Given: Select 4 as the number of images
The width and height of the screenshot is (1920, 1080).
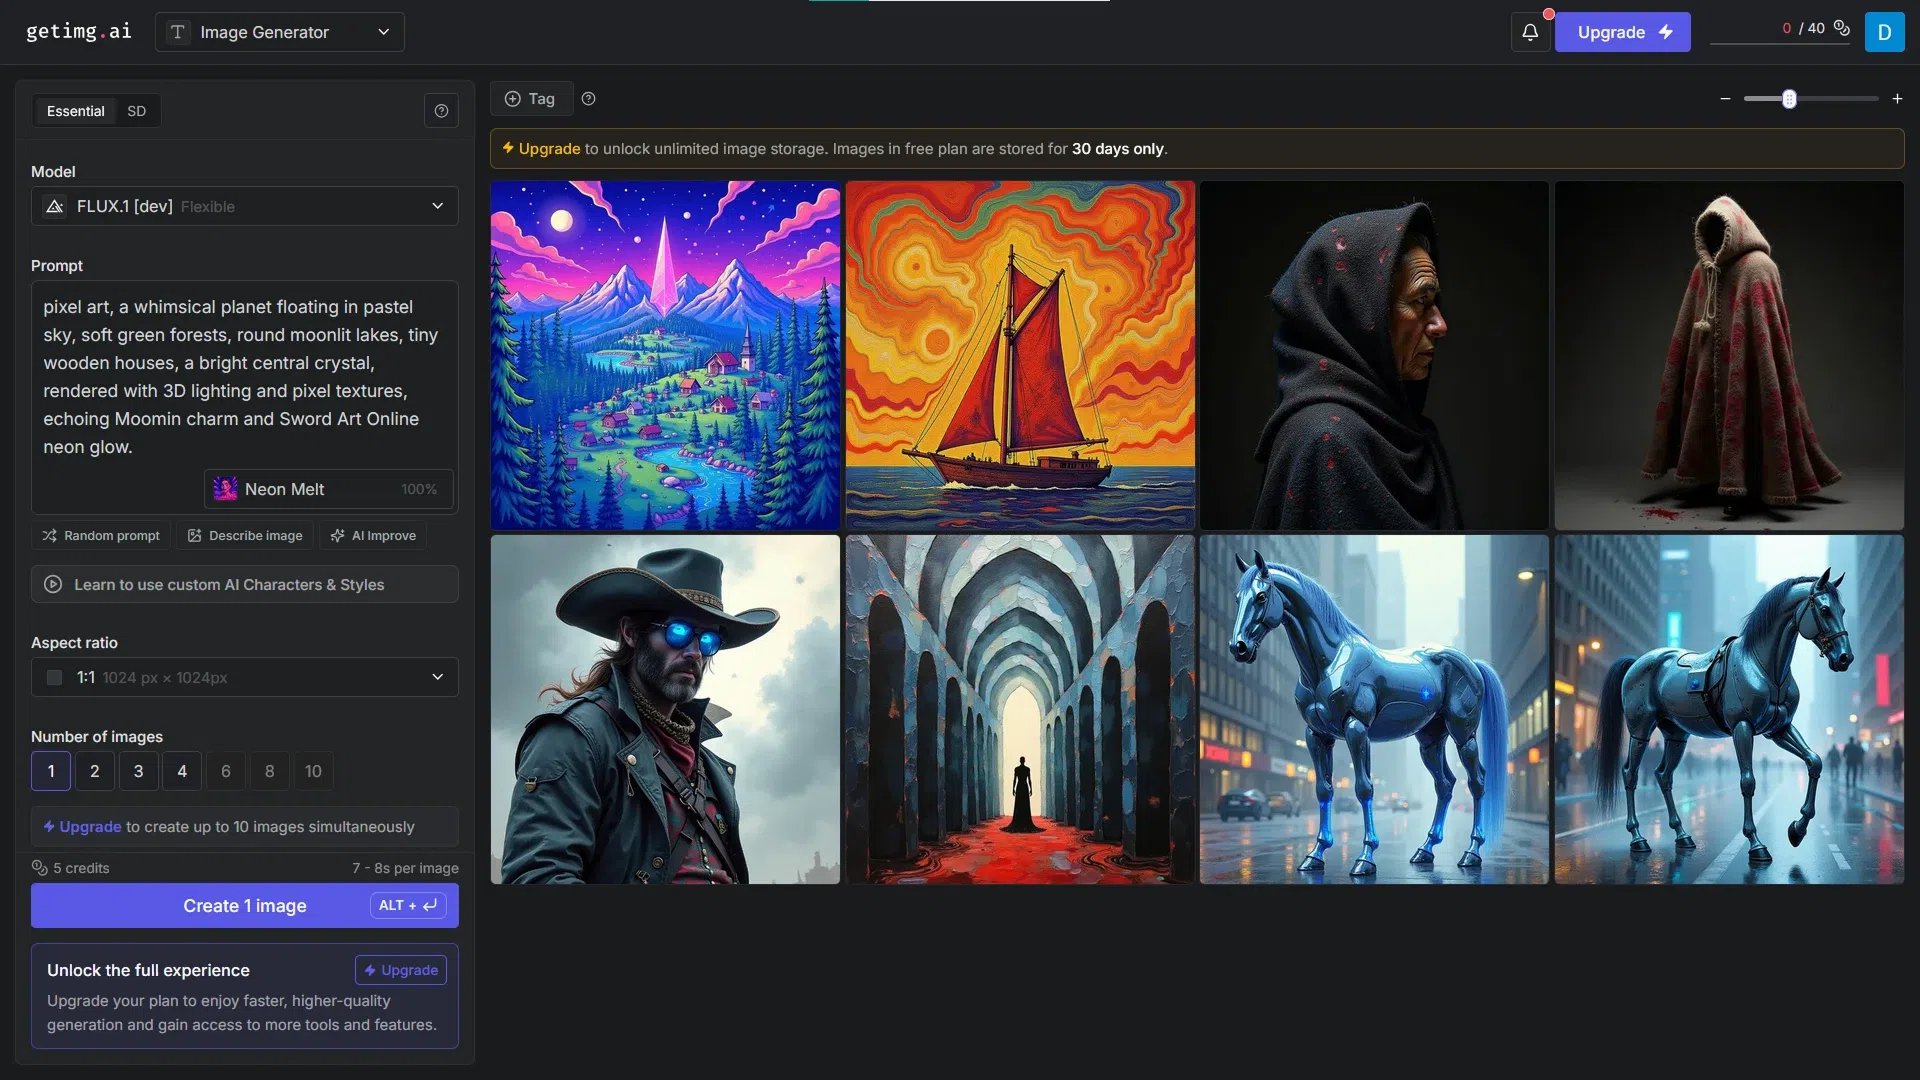Looking at the screenshot, I should coord(181,771).
